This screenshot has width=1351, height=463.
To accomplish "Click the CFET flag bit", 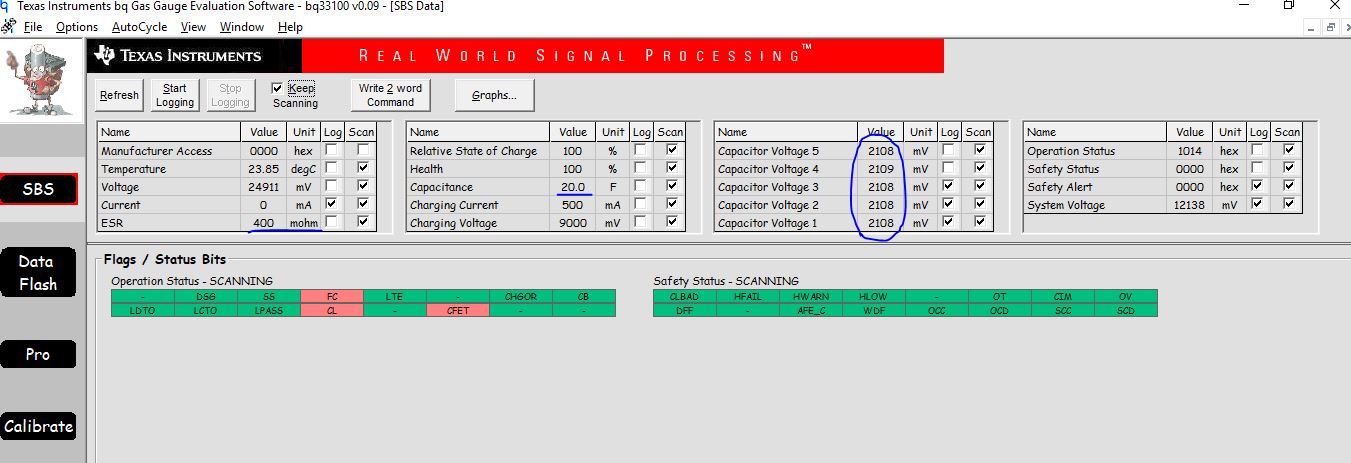I will tap(457, 310).
